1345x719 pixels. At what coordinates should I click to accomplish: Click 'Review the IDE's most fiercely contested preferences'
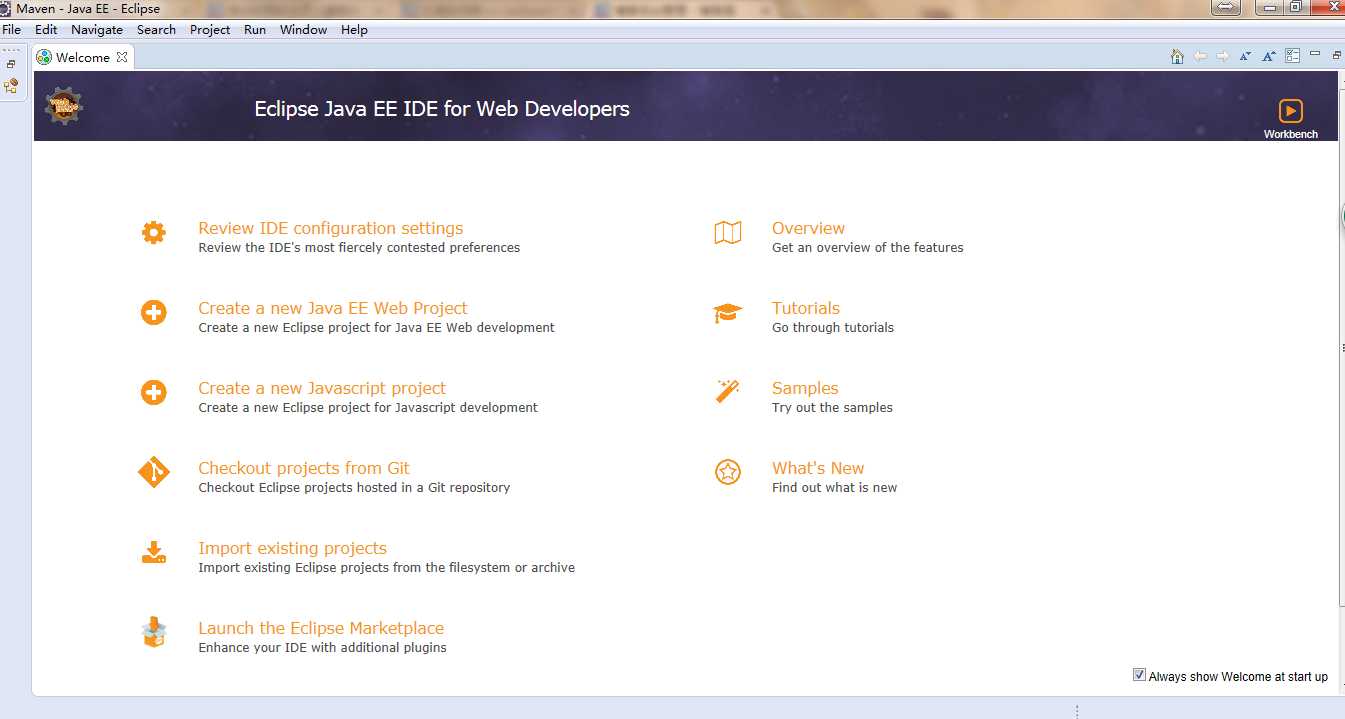pyautogui.click(x=359, y=247)
